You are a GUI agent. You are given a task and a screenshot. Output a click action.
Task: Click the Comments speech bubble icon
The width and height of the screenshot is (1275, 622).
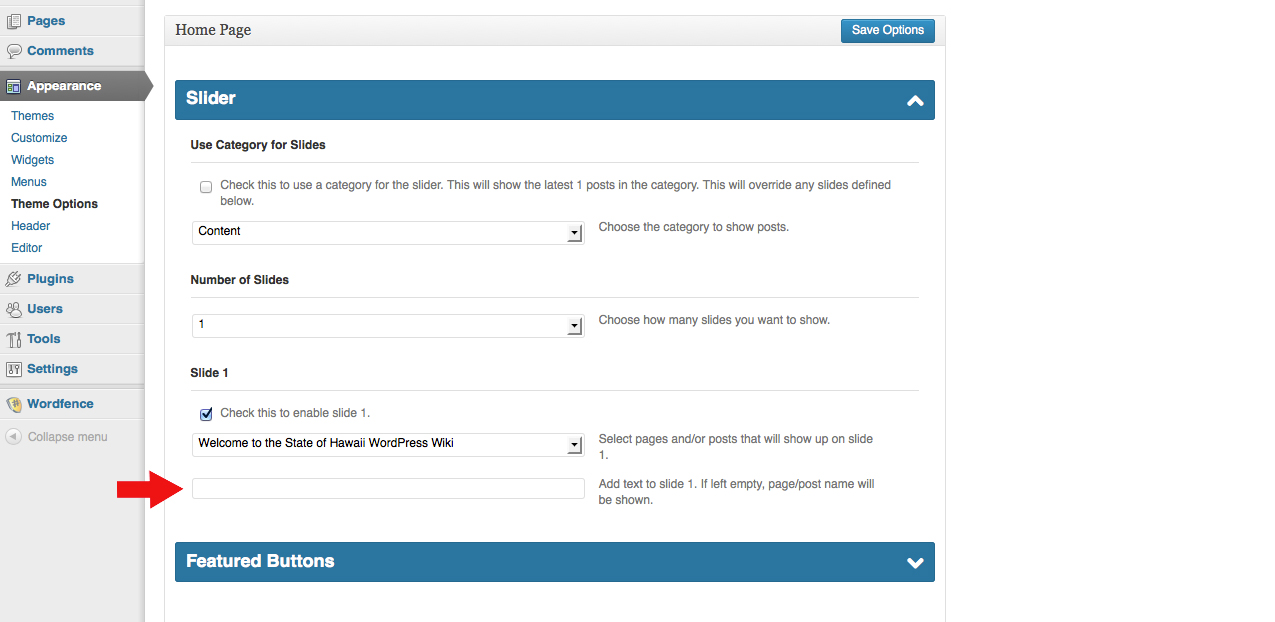tap(14, 51)
